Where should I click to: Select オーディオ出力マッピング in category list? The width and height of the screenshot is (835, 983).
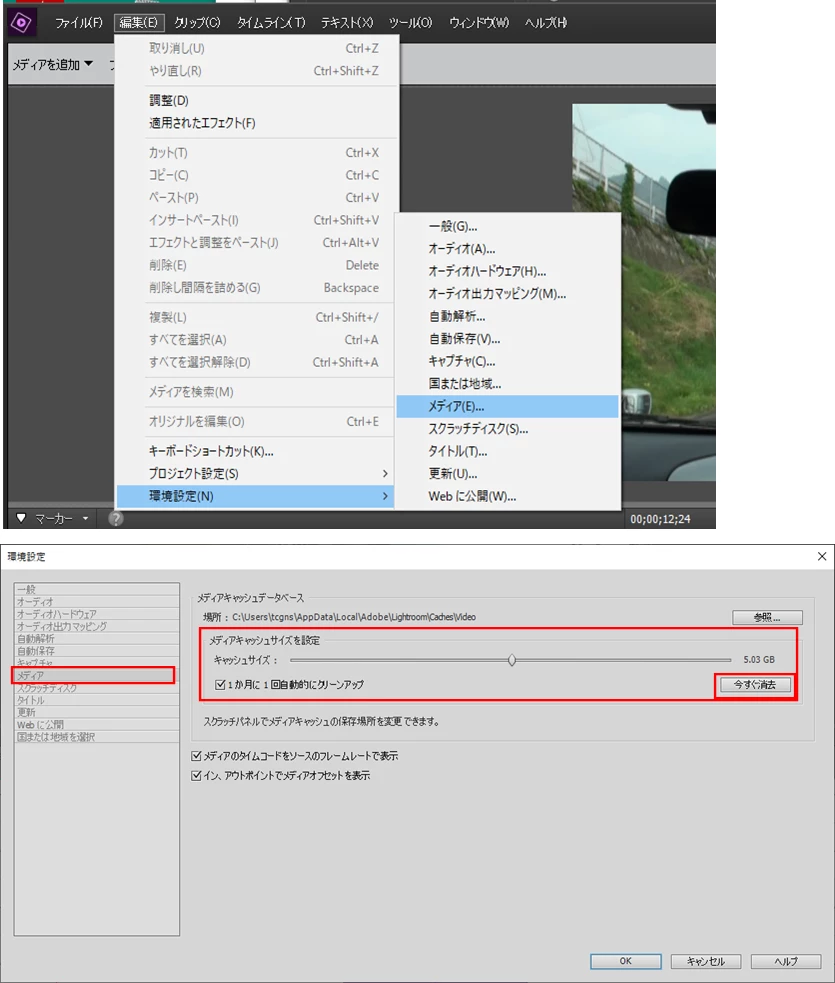click(x=97, y=626)
